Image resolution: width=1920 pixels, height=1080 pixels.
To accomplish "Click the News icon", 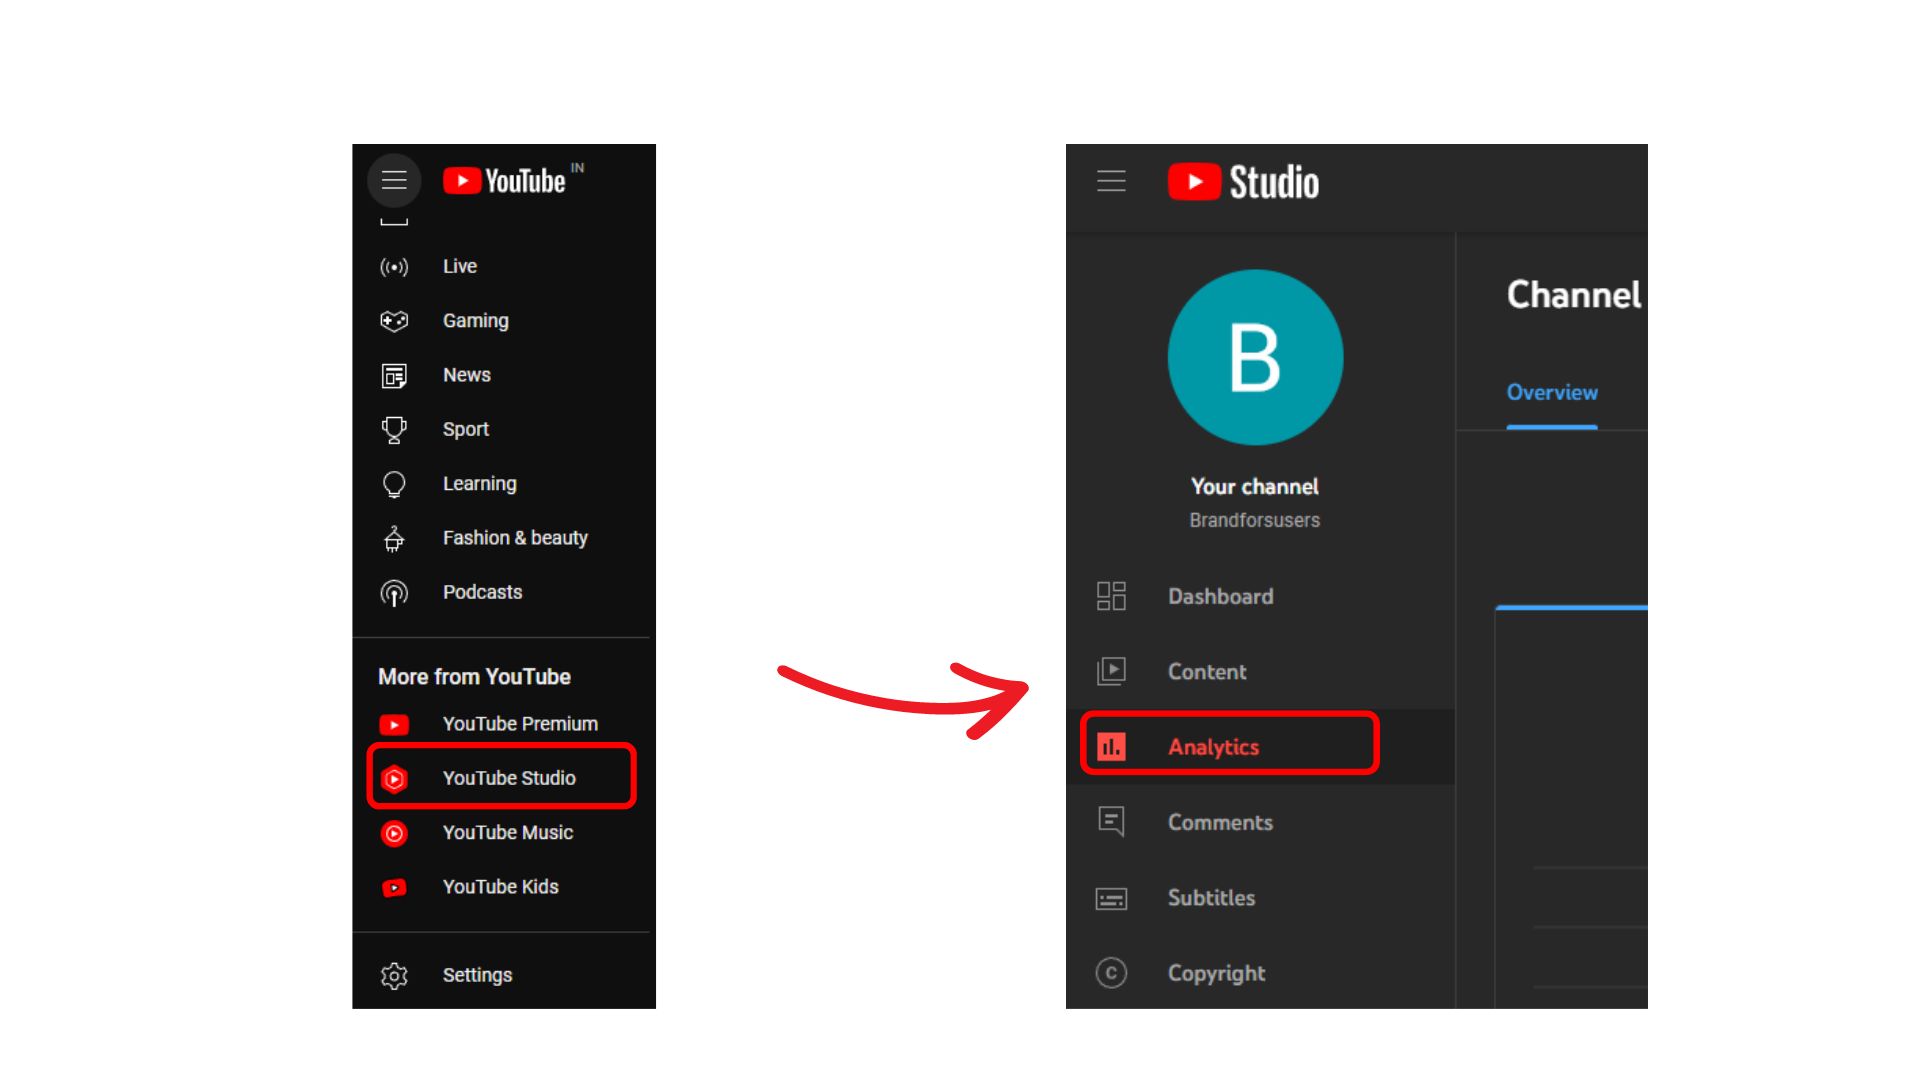I will click(x=394, y=375).
